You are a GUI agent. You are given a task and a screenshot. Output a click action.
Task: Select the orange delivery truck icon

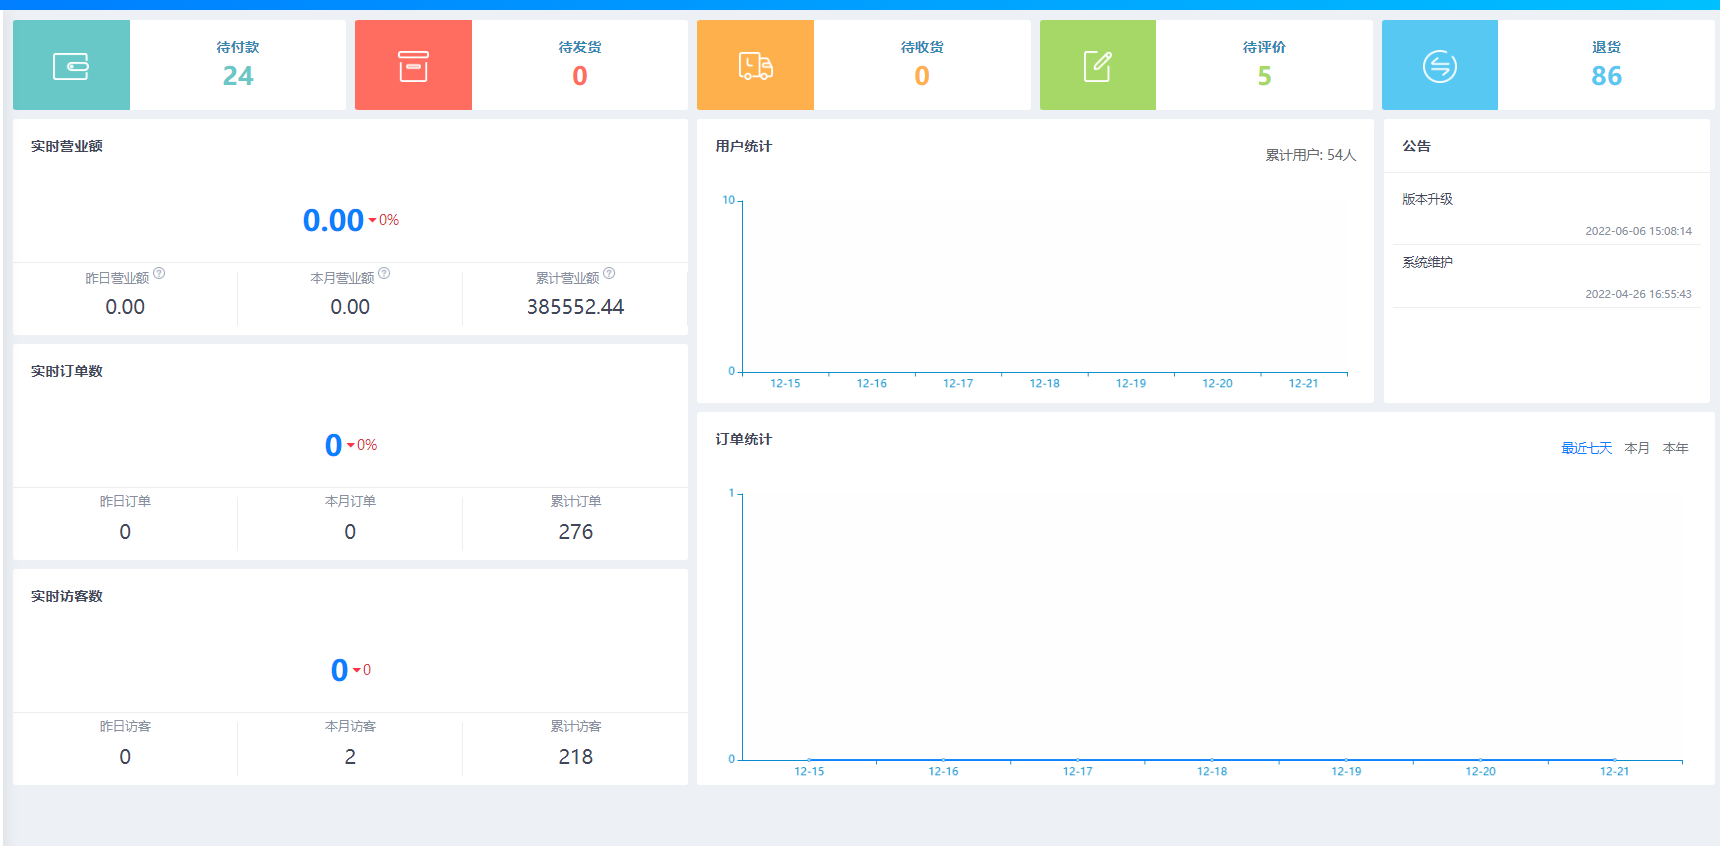pos(755,66)
